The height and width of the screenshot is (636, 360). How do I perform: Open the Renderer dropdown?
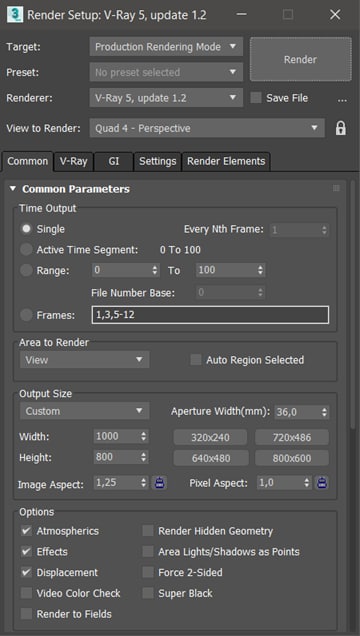tap(166, 98)
